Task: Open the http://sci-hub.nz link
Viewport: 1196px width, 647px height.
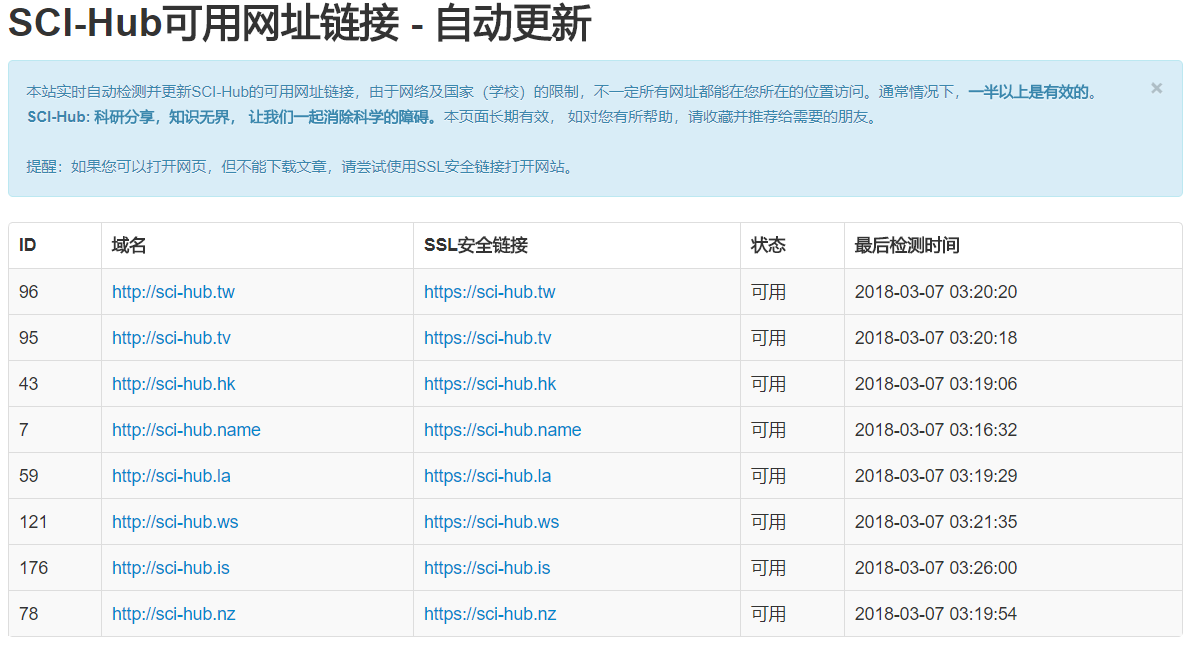Action: 173,613
